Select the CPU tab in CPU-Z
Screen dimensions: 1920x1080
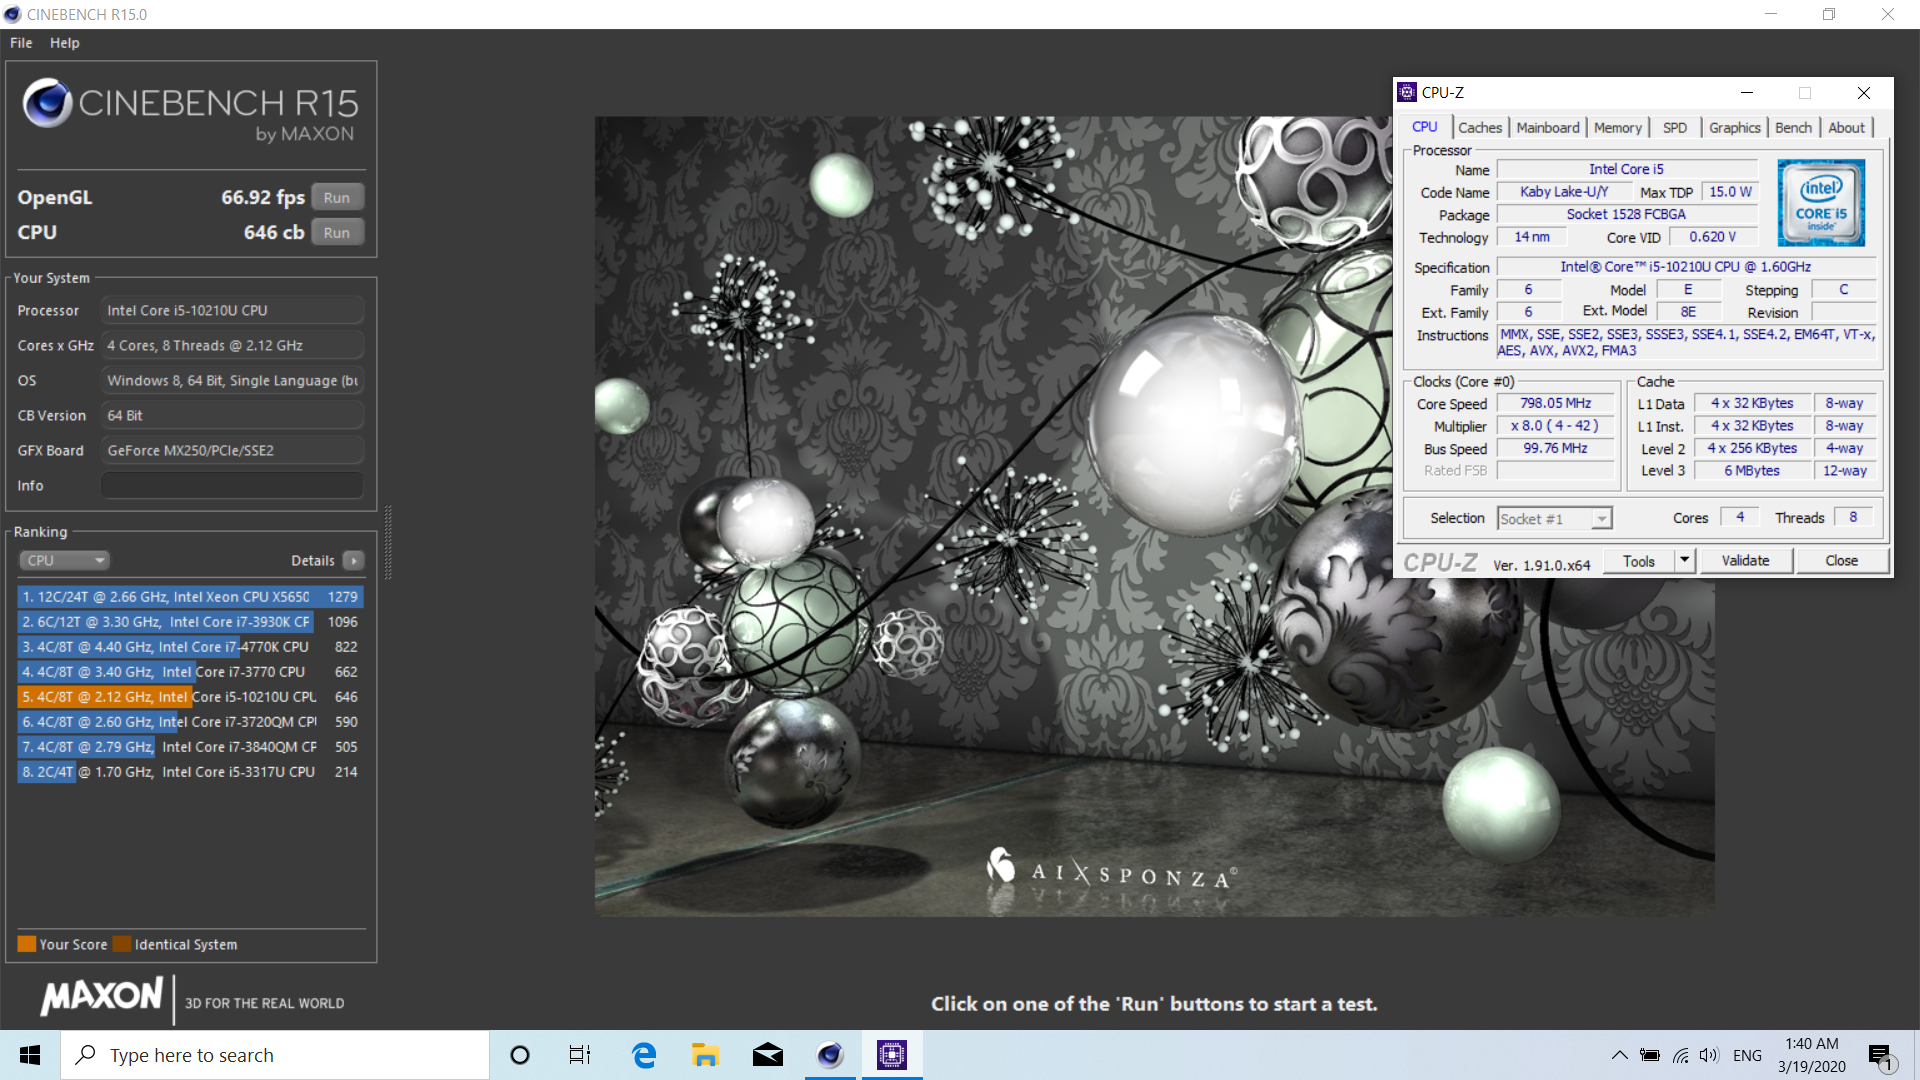pos(1424,126)
